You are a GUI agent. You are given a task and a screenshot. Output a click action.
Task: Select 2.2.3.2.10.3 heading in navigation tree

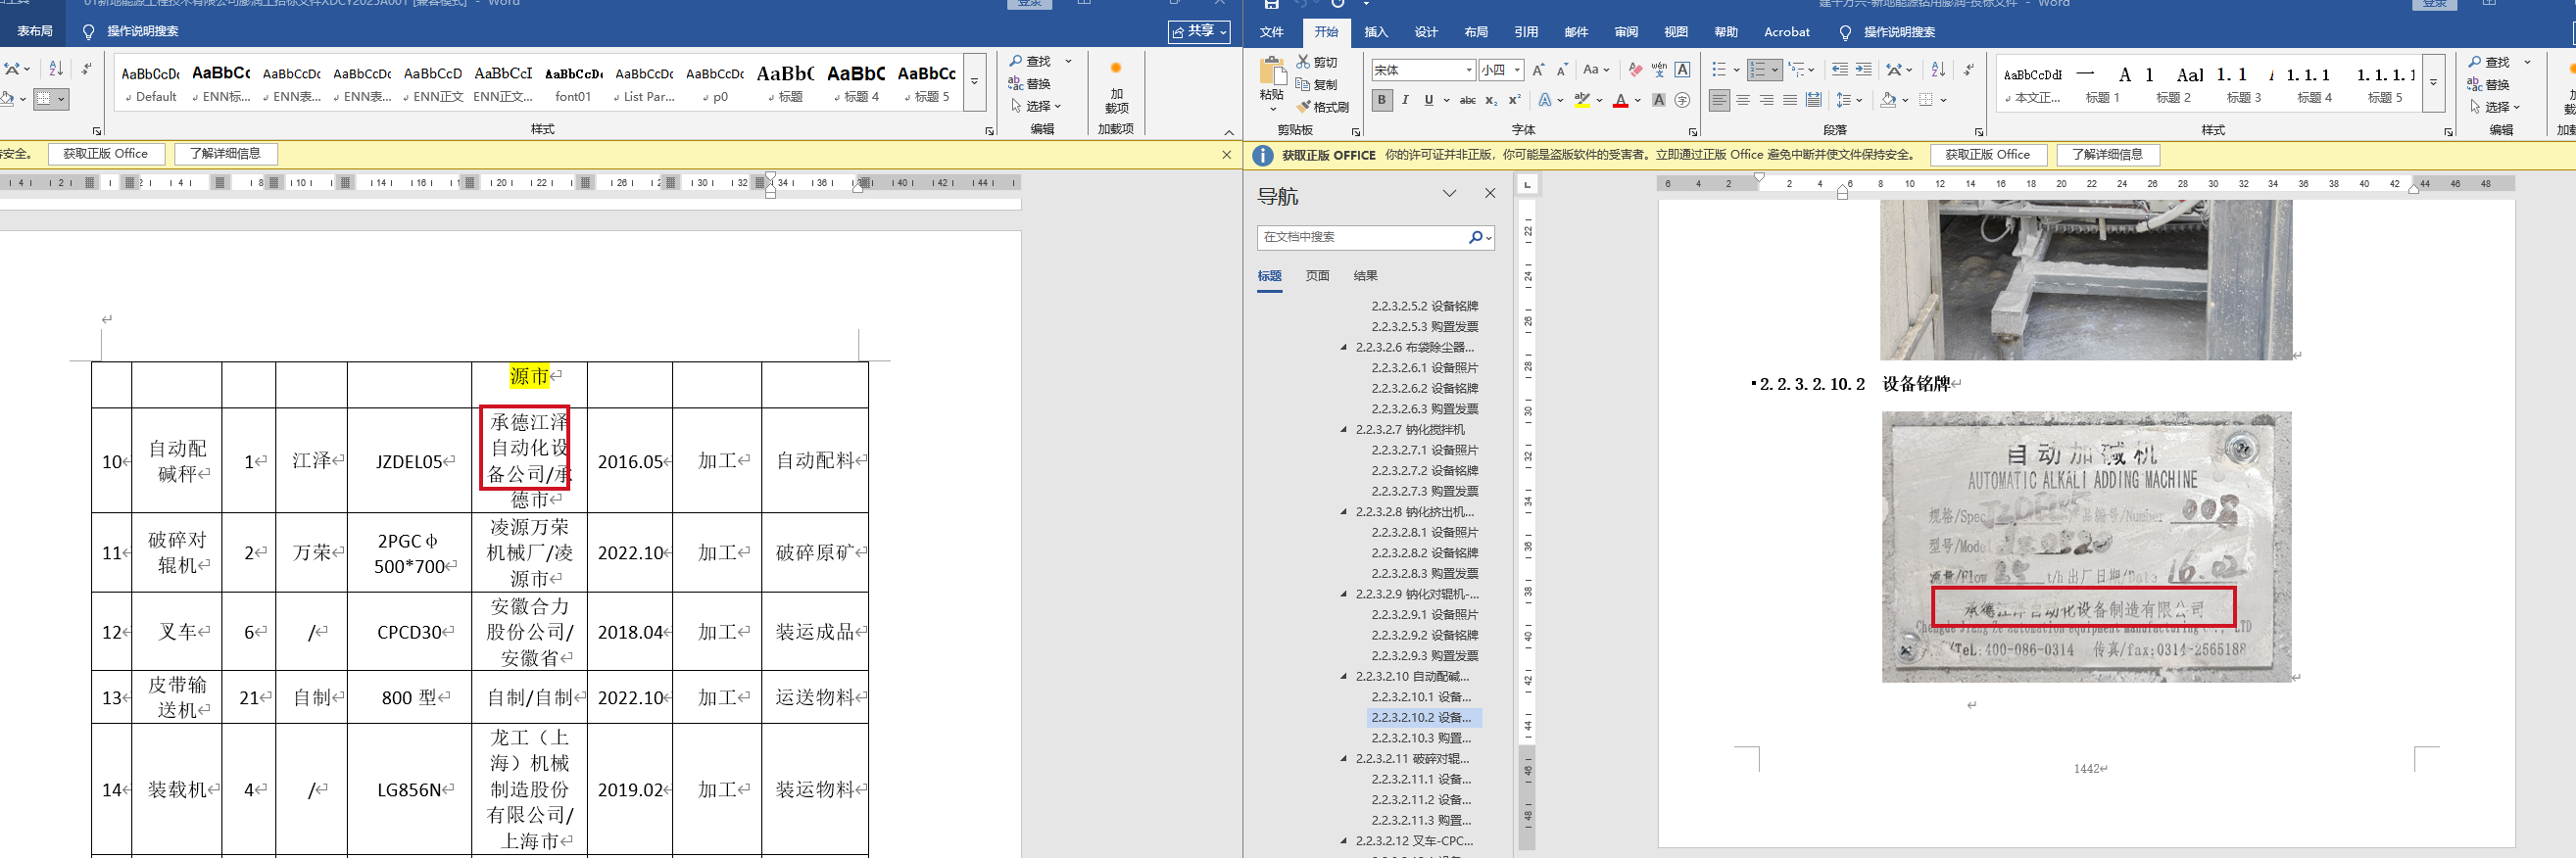tap(1421, 739)
